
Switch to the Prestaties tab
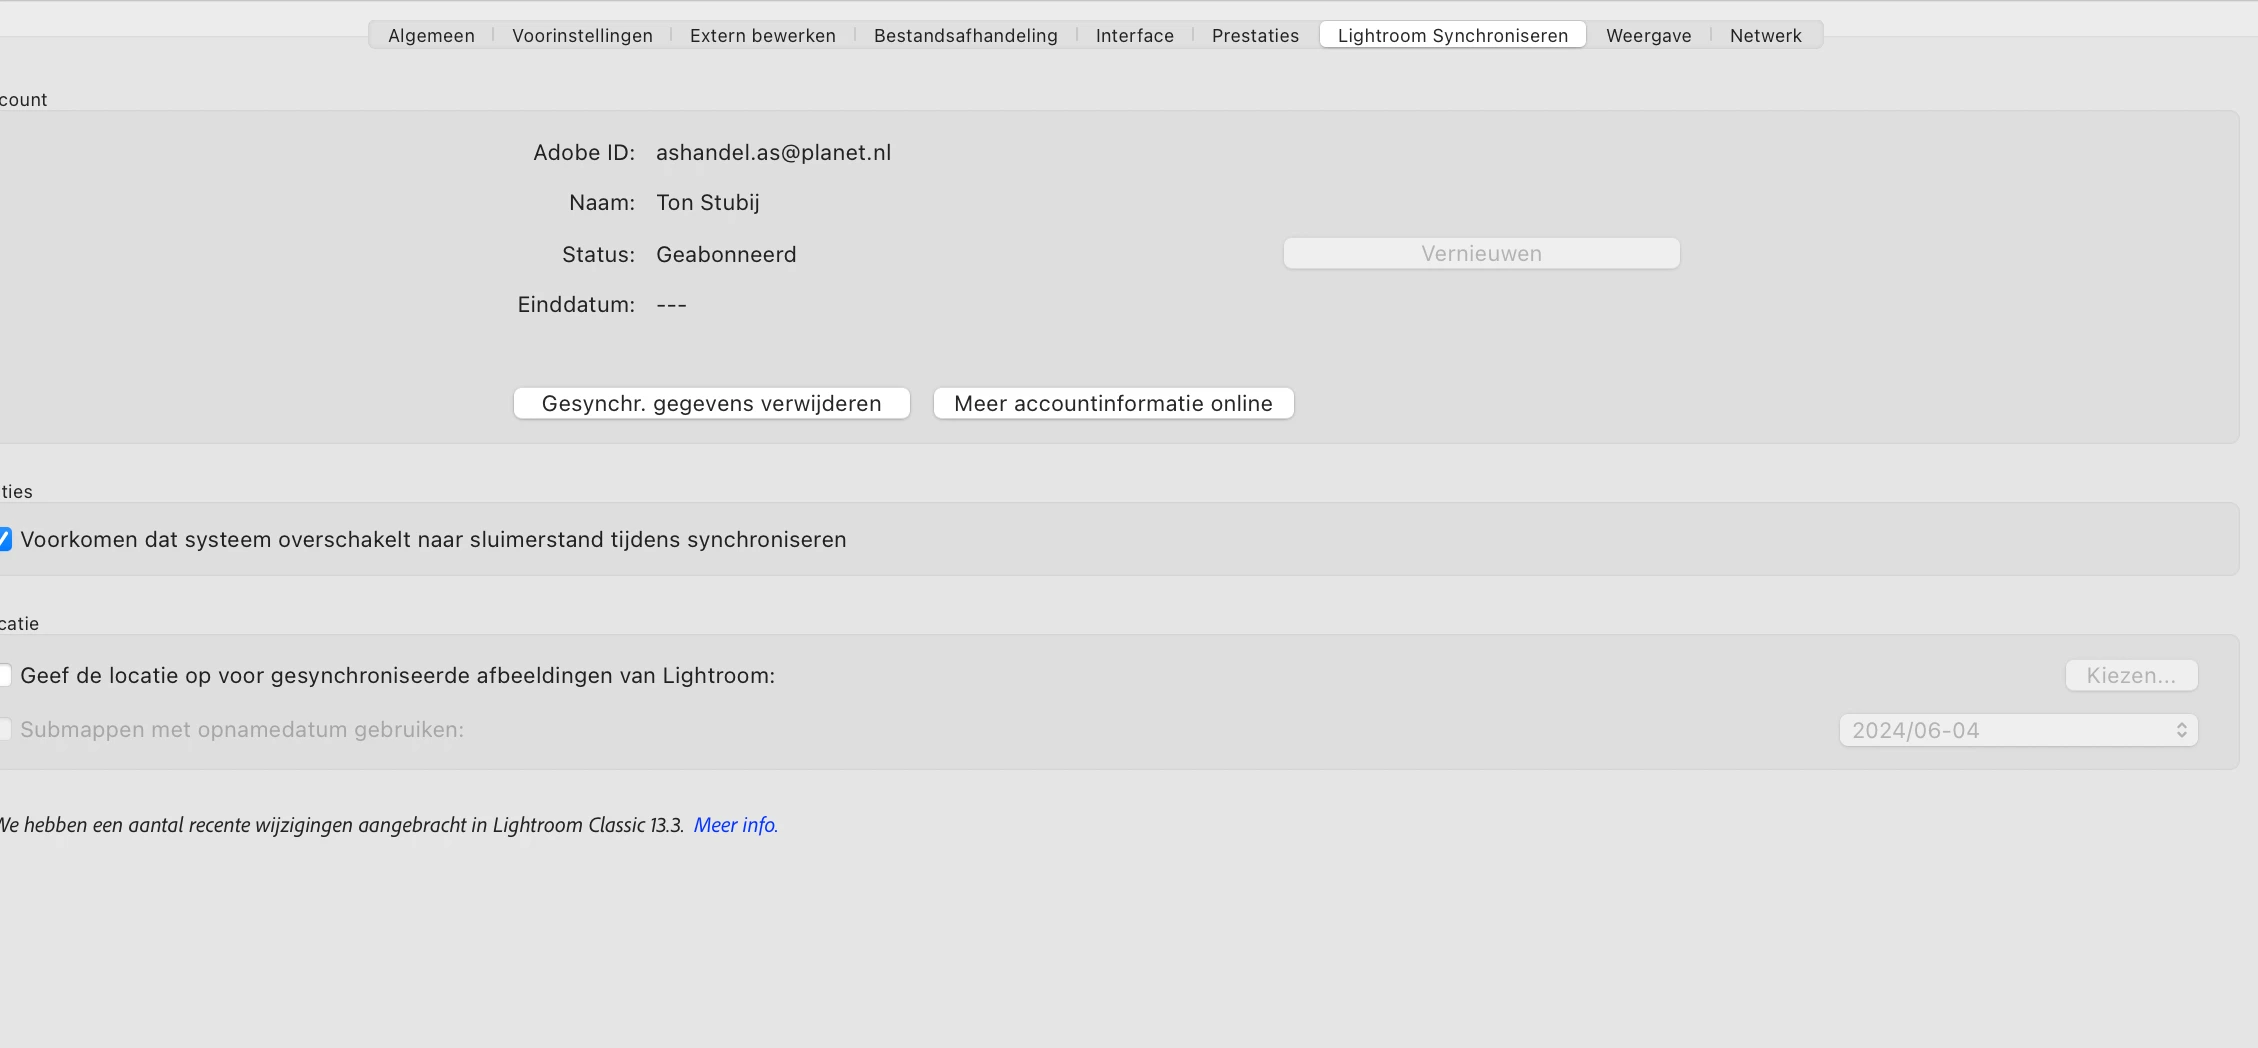pos(1255,35)
